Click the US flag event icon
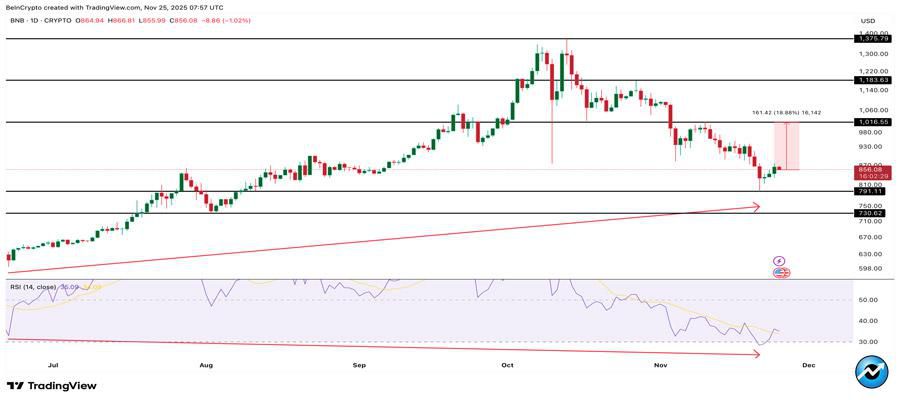 pyautogui.click(x=780, y=272)
